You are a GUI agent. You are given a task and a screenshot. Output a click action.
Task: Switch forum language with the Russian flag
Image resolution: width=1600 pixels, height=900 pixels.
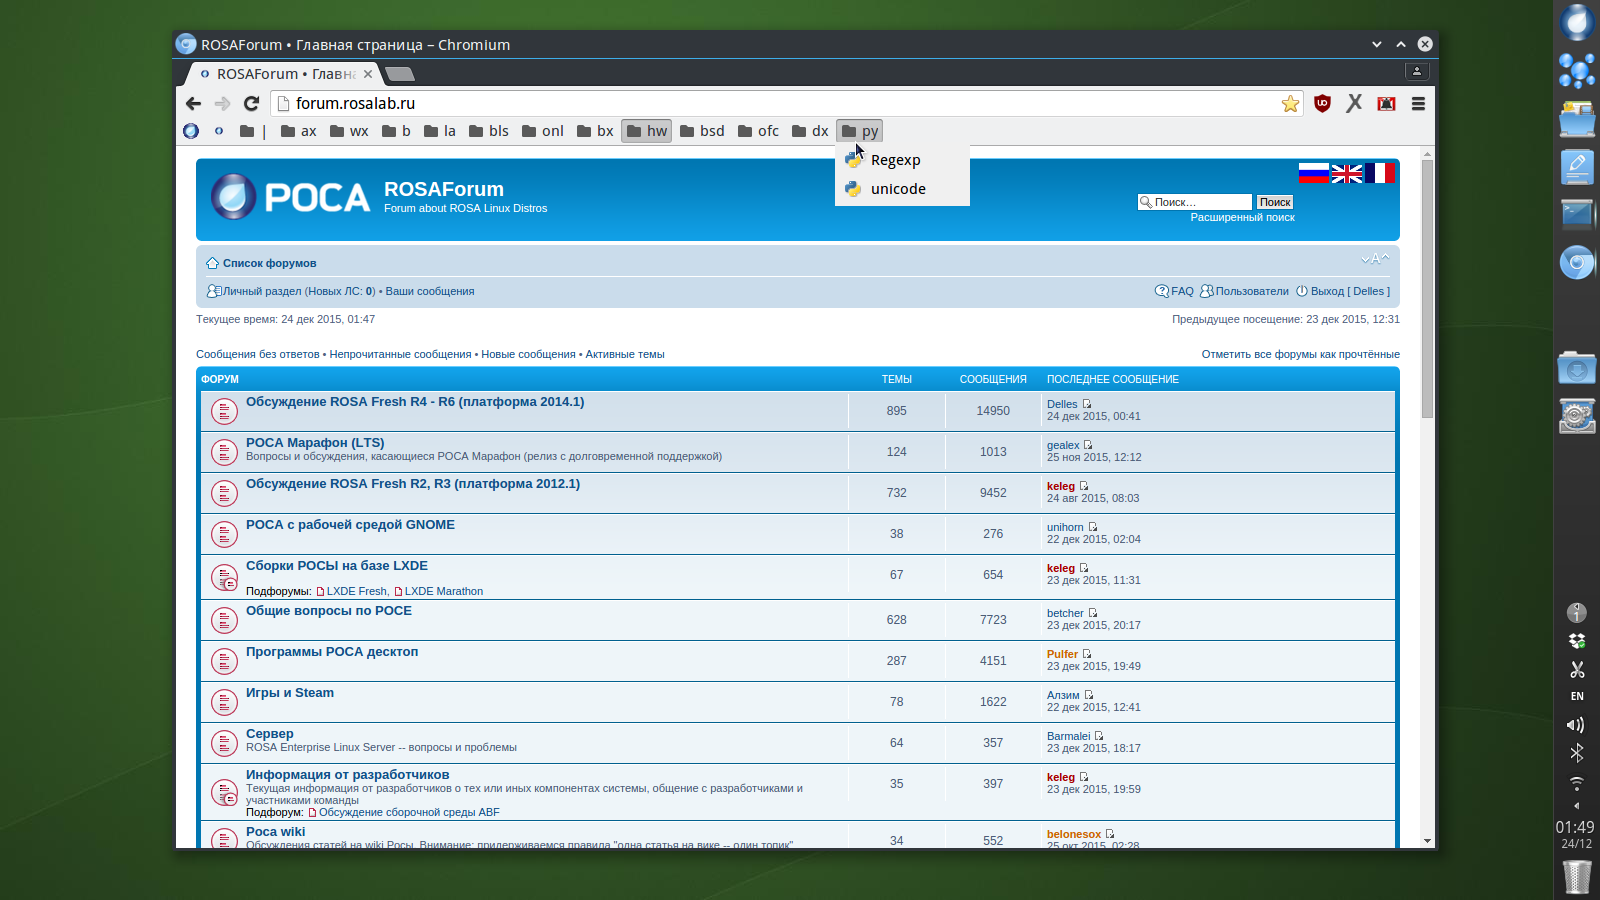pyautogui.click(x=1314, y=173)
